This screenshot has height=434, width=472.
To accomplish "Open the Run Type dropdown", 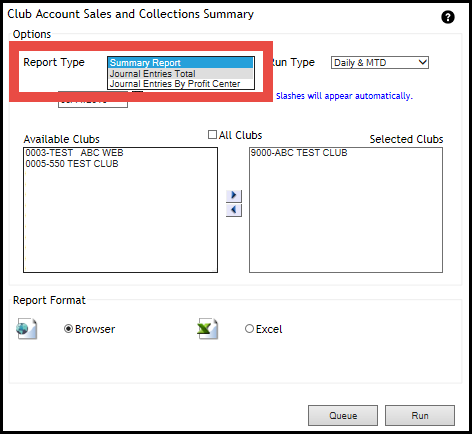I will [x=380, y=63].
